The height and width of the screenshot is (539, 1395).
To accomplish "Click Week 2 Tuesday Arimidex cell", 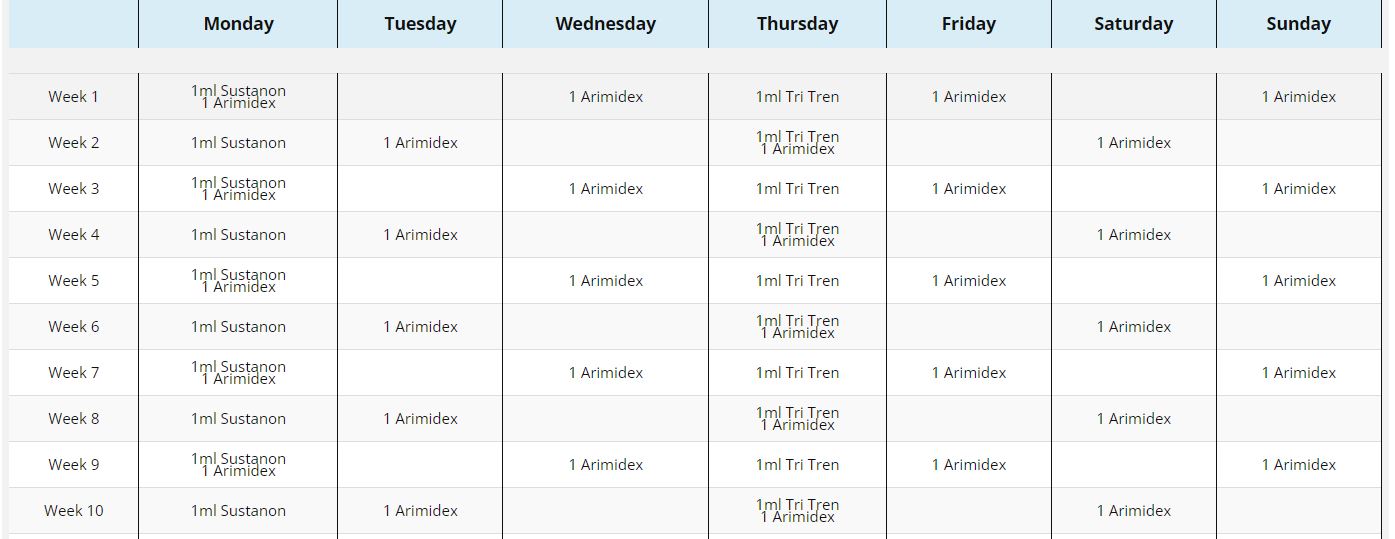I will (x=420, y=143).
